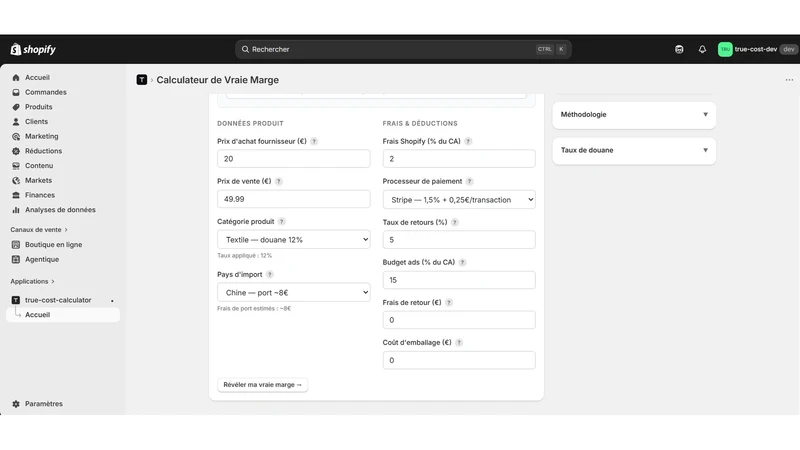Expand Applications section
This screenshot has height=450, width=800.
33,282
